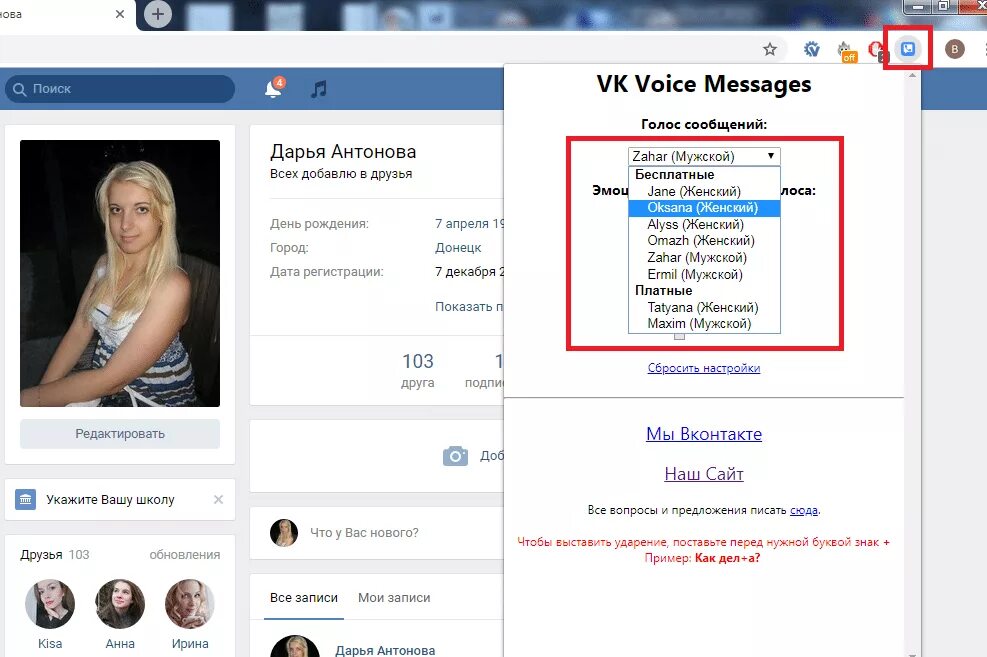Click the blue gear-shaped extension icon
Screen dimensions: 987x657
[811, 49]
